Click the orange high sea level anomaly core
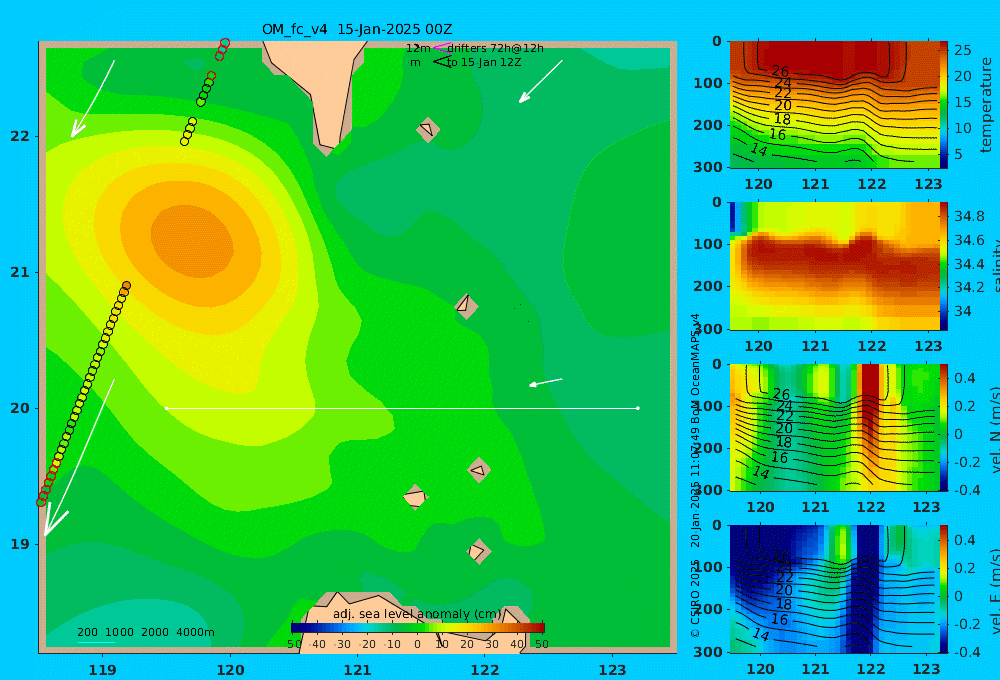1000x680 pixels. [193, 241]
